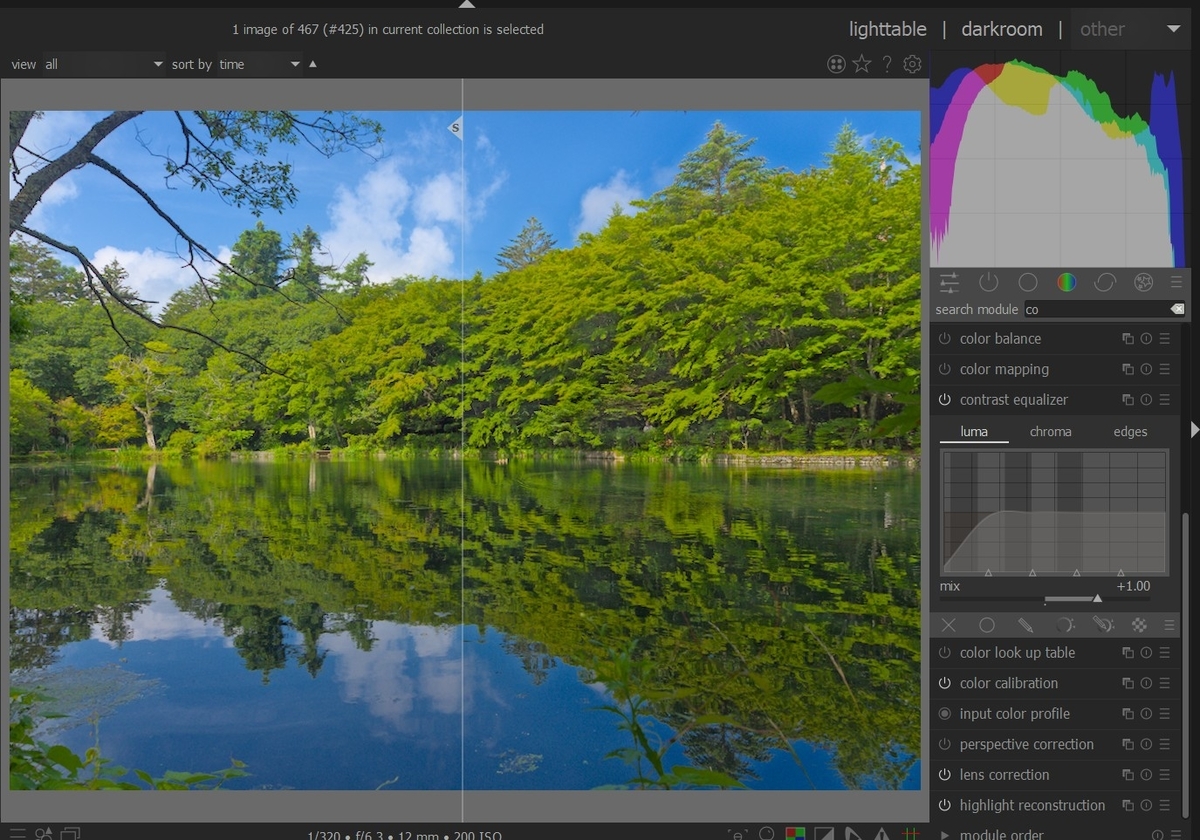The width and height of the screenshot is (1200, 840).
Task: Enable perspective correction module
Action: tap(945, 745)
